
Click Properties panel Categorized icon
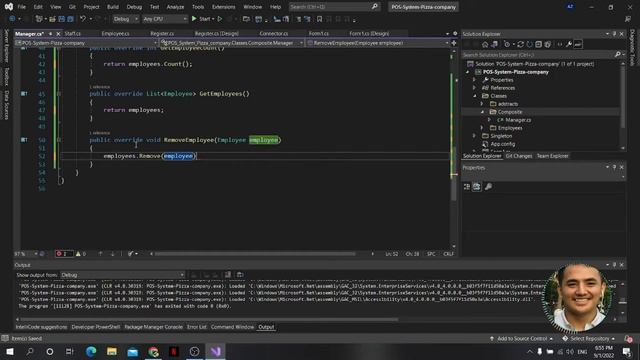point(467,187)
